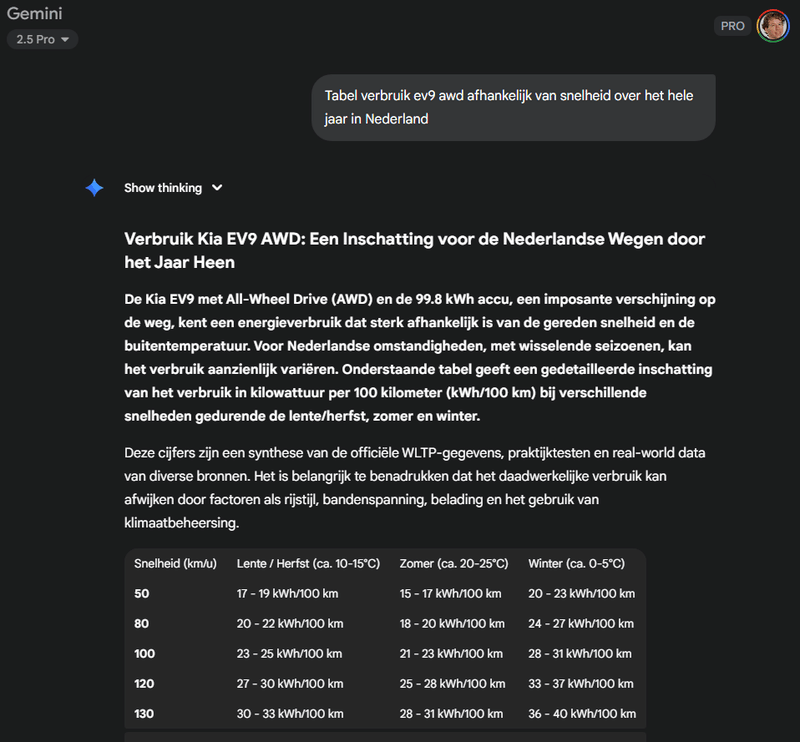Click the response heading about Verbruik Kia EV9 AWD

point(414,250)
